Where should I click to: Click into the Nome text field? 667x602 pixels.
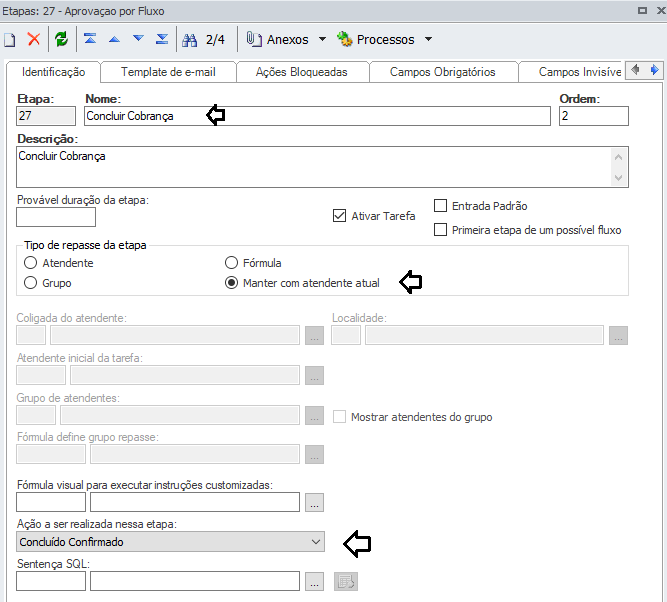tap(318, 116)
